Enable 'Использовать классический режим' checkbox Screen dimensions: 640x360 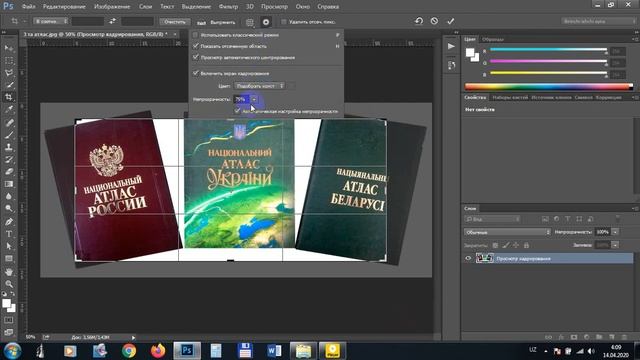[x=195, y=35]
